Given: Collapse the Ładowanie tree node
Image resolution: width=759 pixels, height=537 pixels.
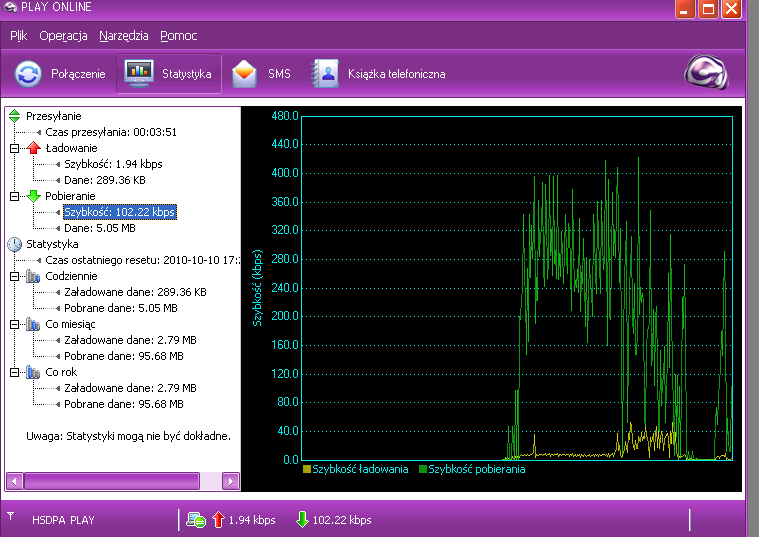Looking at the screenshot, I should (15, 148).
